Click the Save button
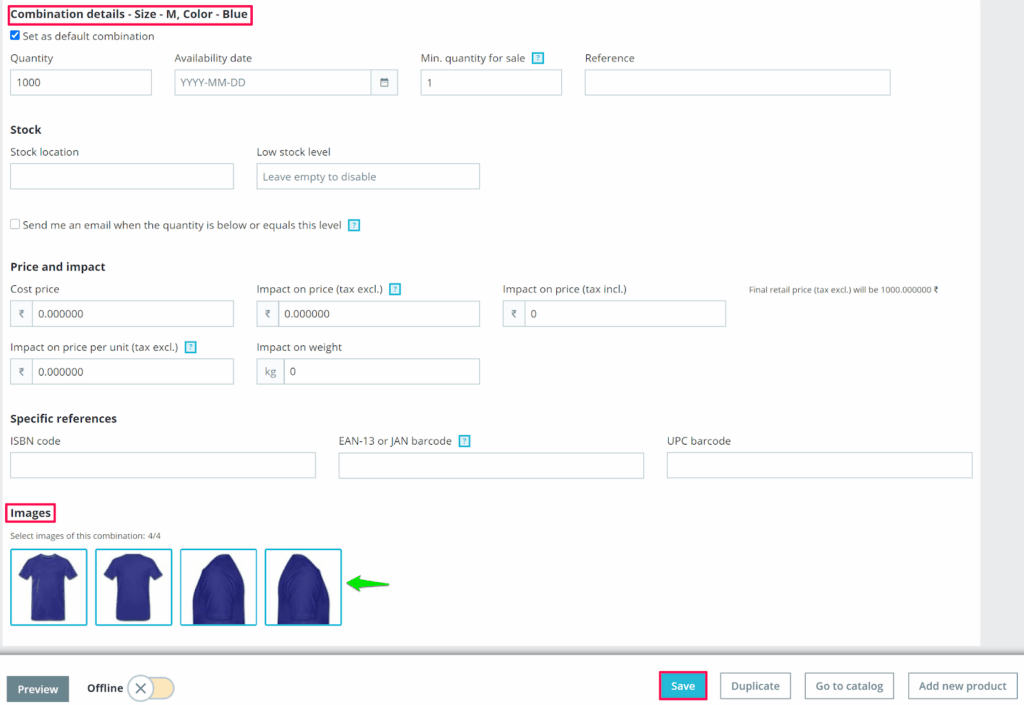 pyautogui.click(x=683, y=686)
